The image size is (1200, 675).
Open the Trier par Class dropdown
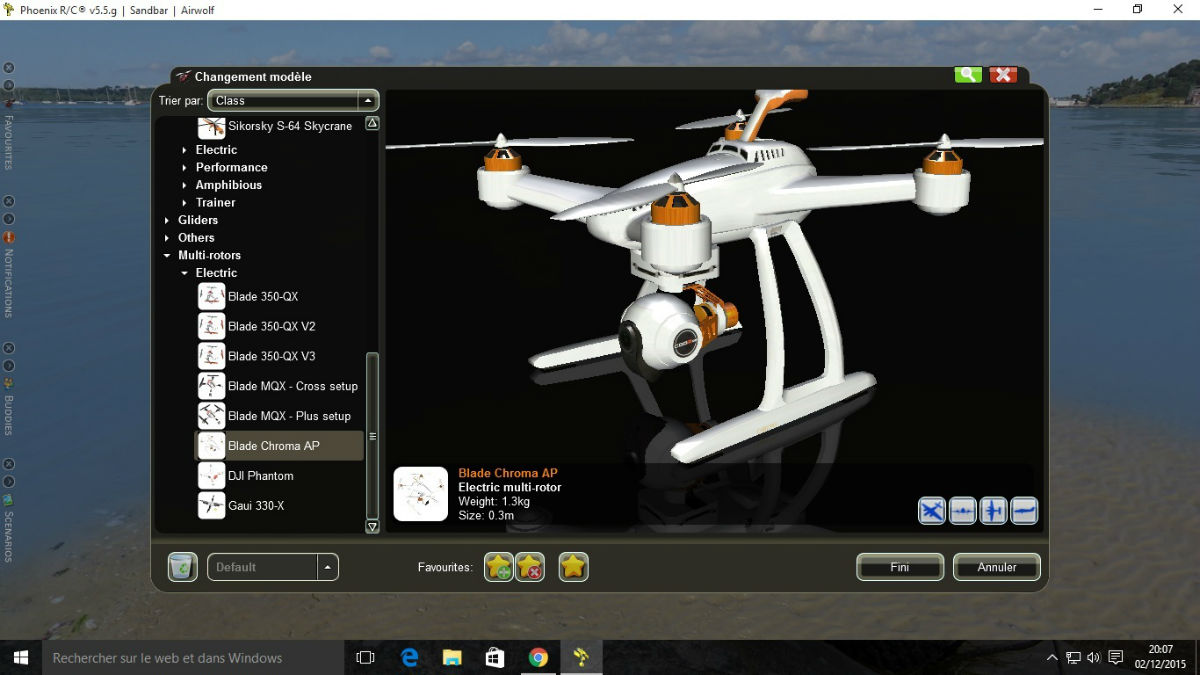point(293,100)
